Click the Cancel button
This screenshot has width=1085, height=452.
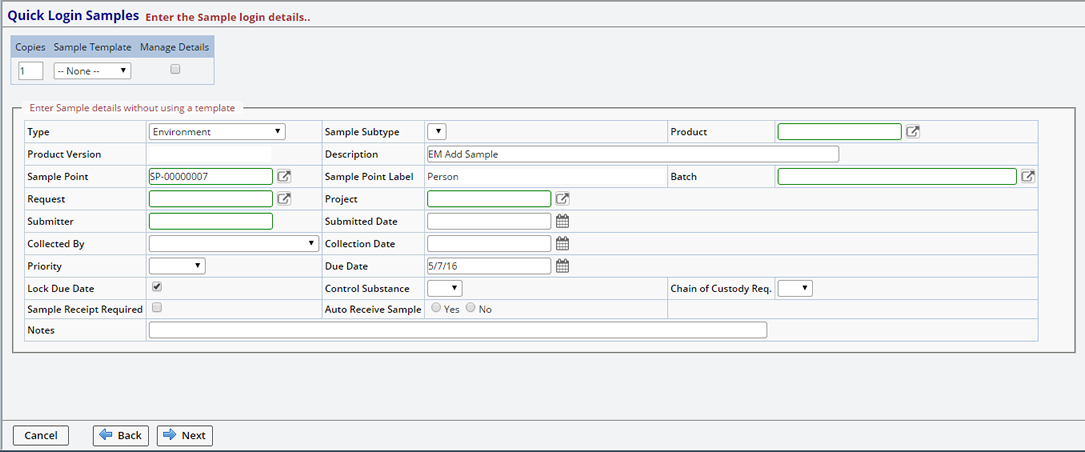click(x=41, y=435)
